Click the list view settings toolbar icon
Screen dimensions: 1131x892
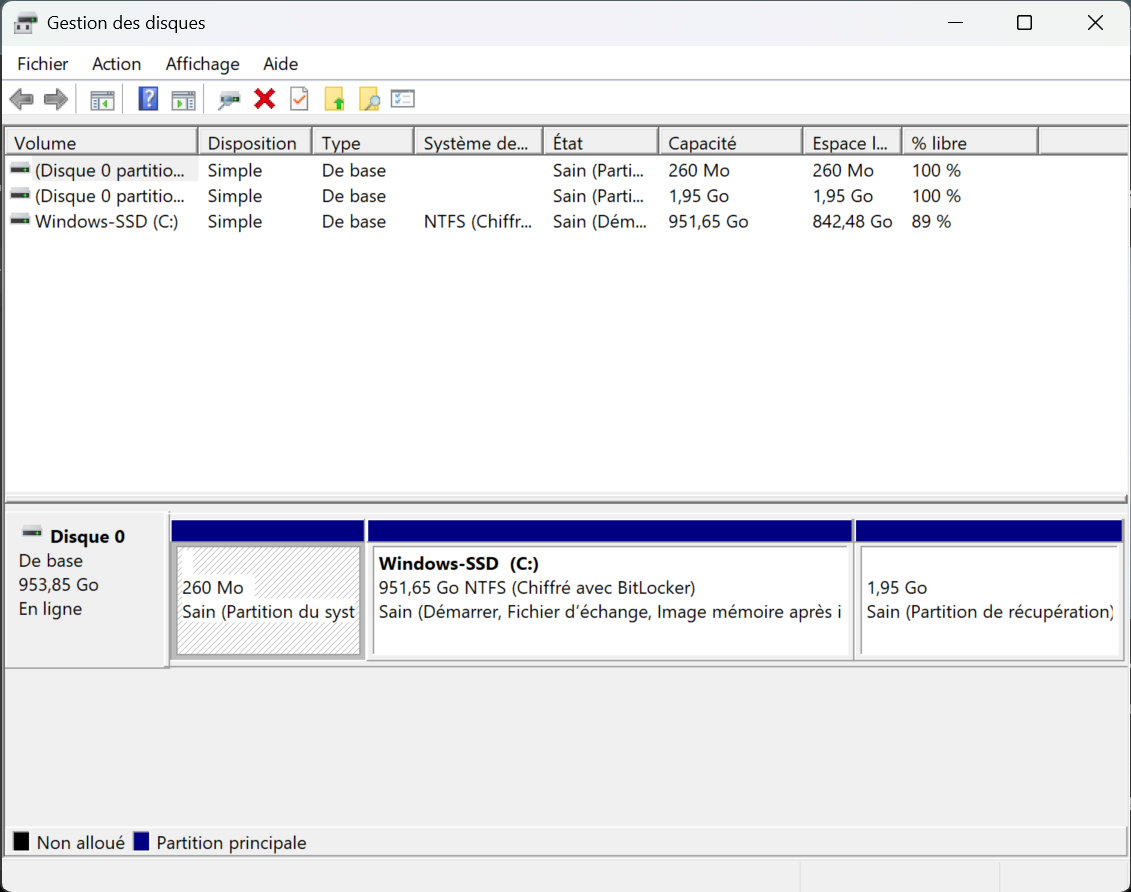click(x=402, y=99)
